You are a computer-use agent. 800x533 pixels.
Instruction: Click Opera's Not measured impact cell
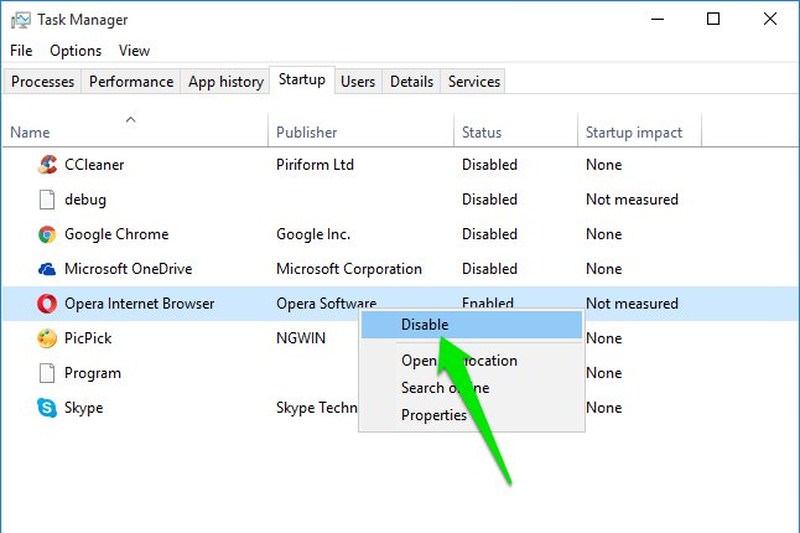tap(632, 303)
